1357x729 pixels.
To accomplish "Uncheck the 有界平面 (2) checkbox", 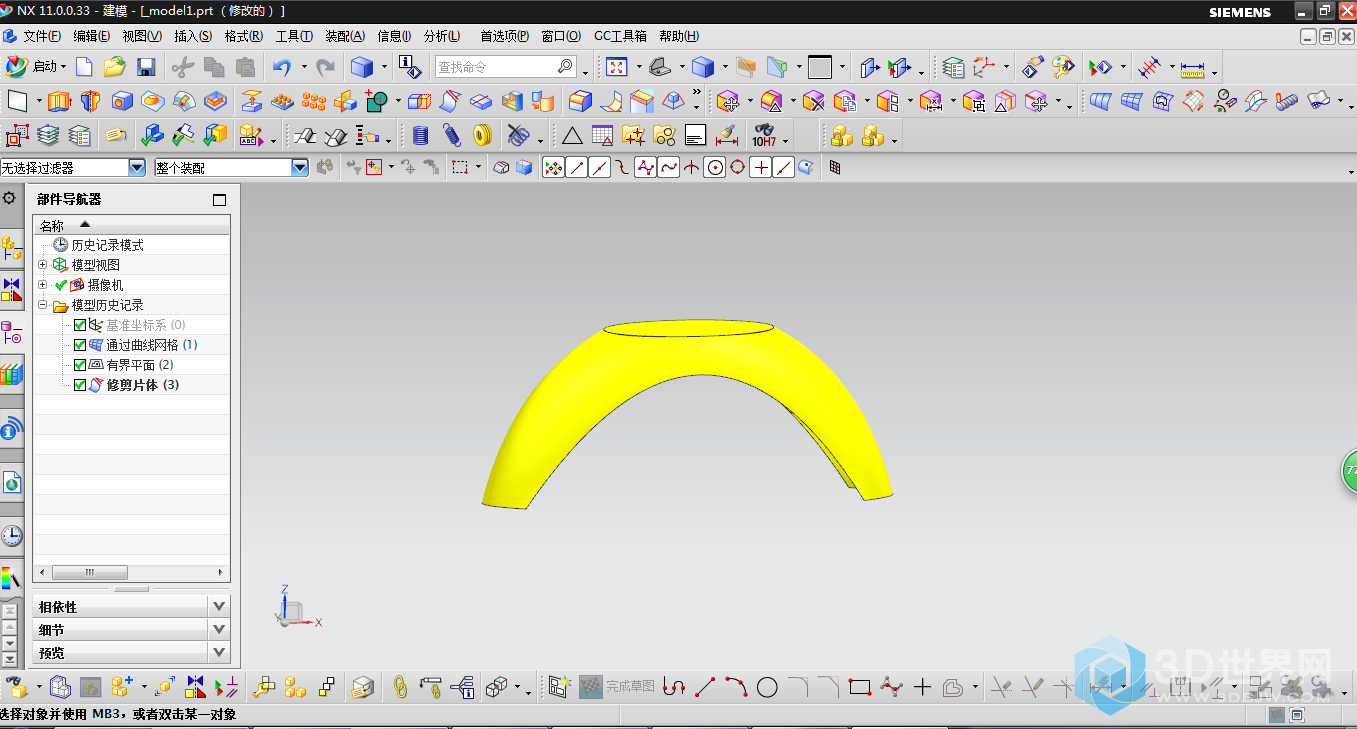I will tap(80, 365).
